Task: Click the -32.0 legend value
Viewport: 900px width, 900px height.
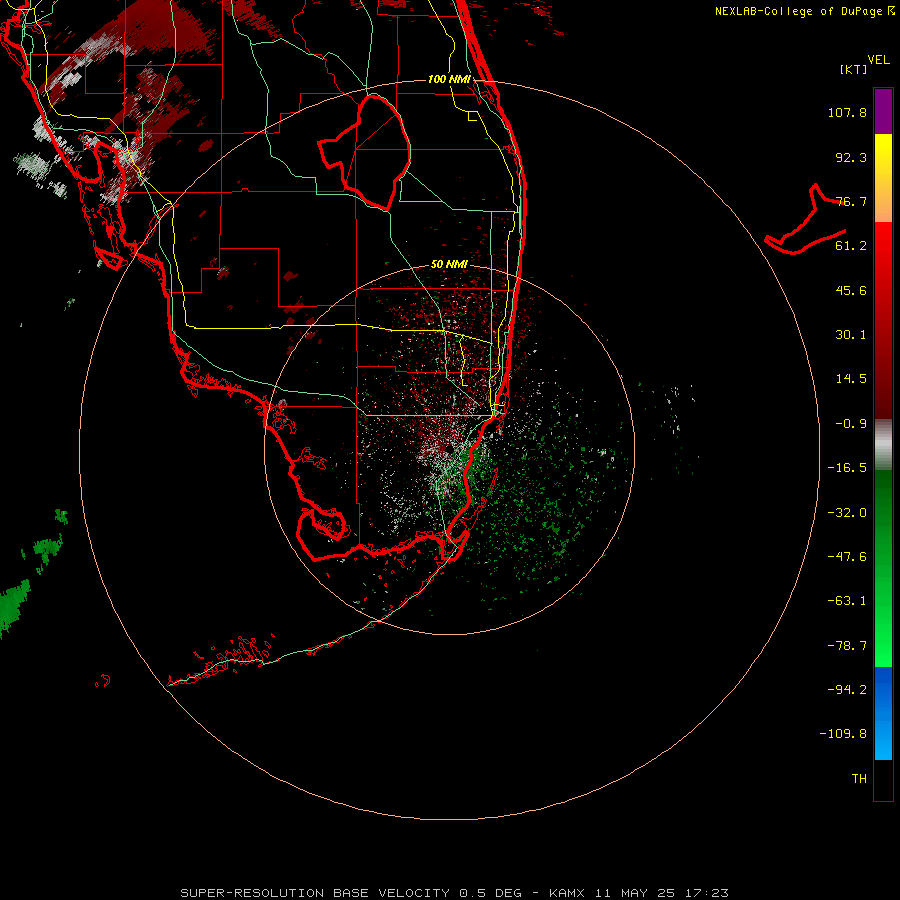Action: click(847, 513)
